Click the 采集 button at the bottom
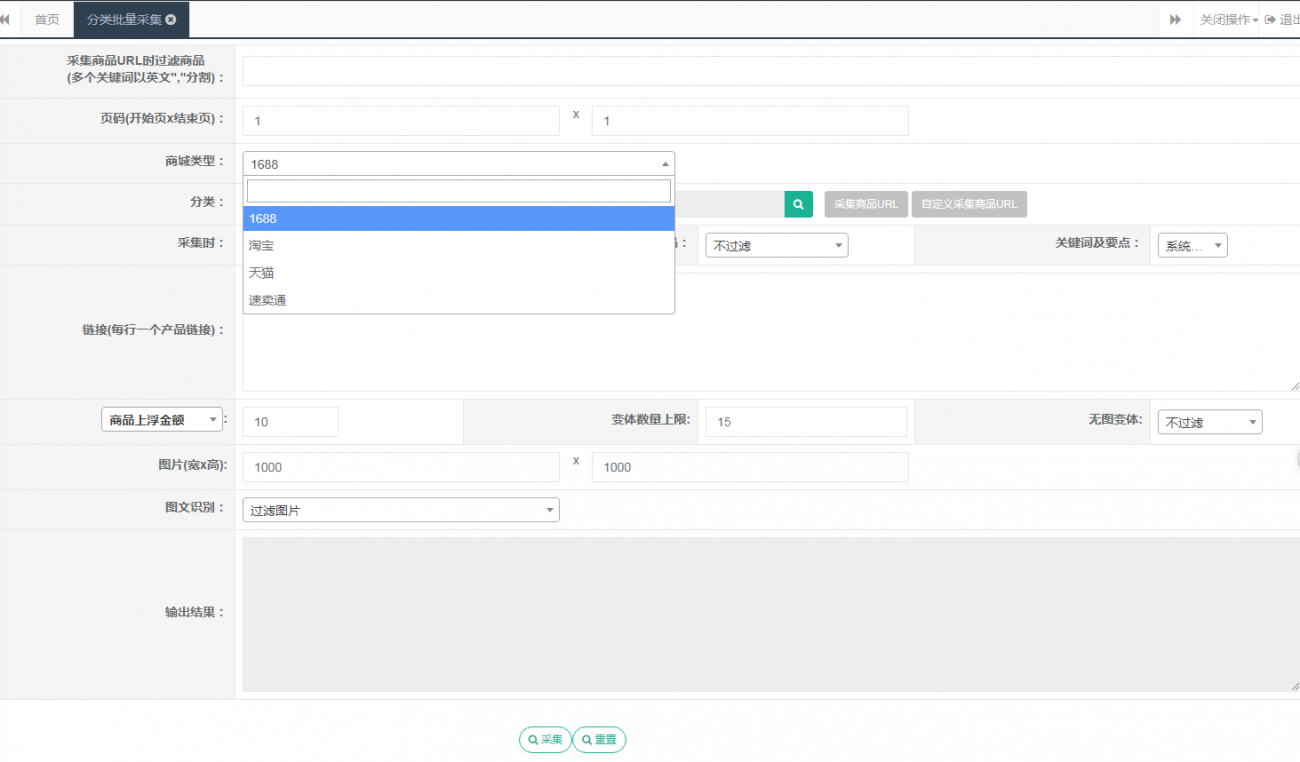 pos(545,740)
